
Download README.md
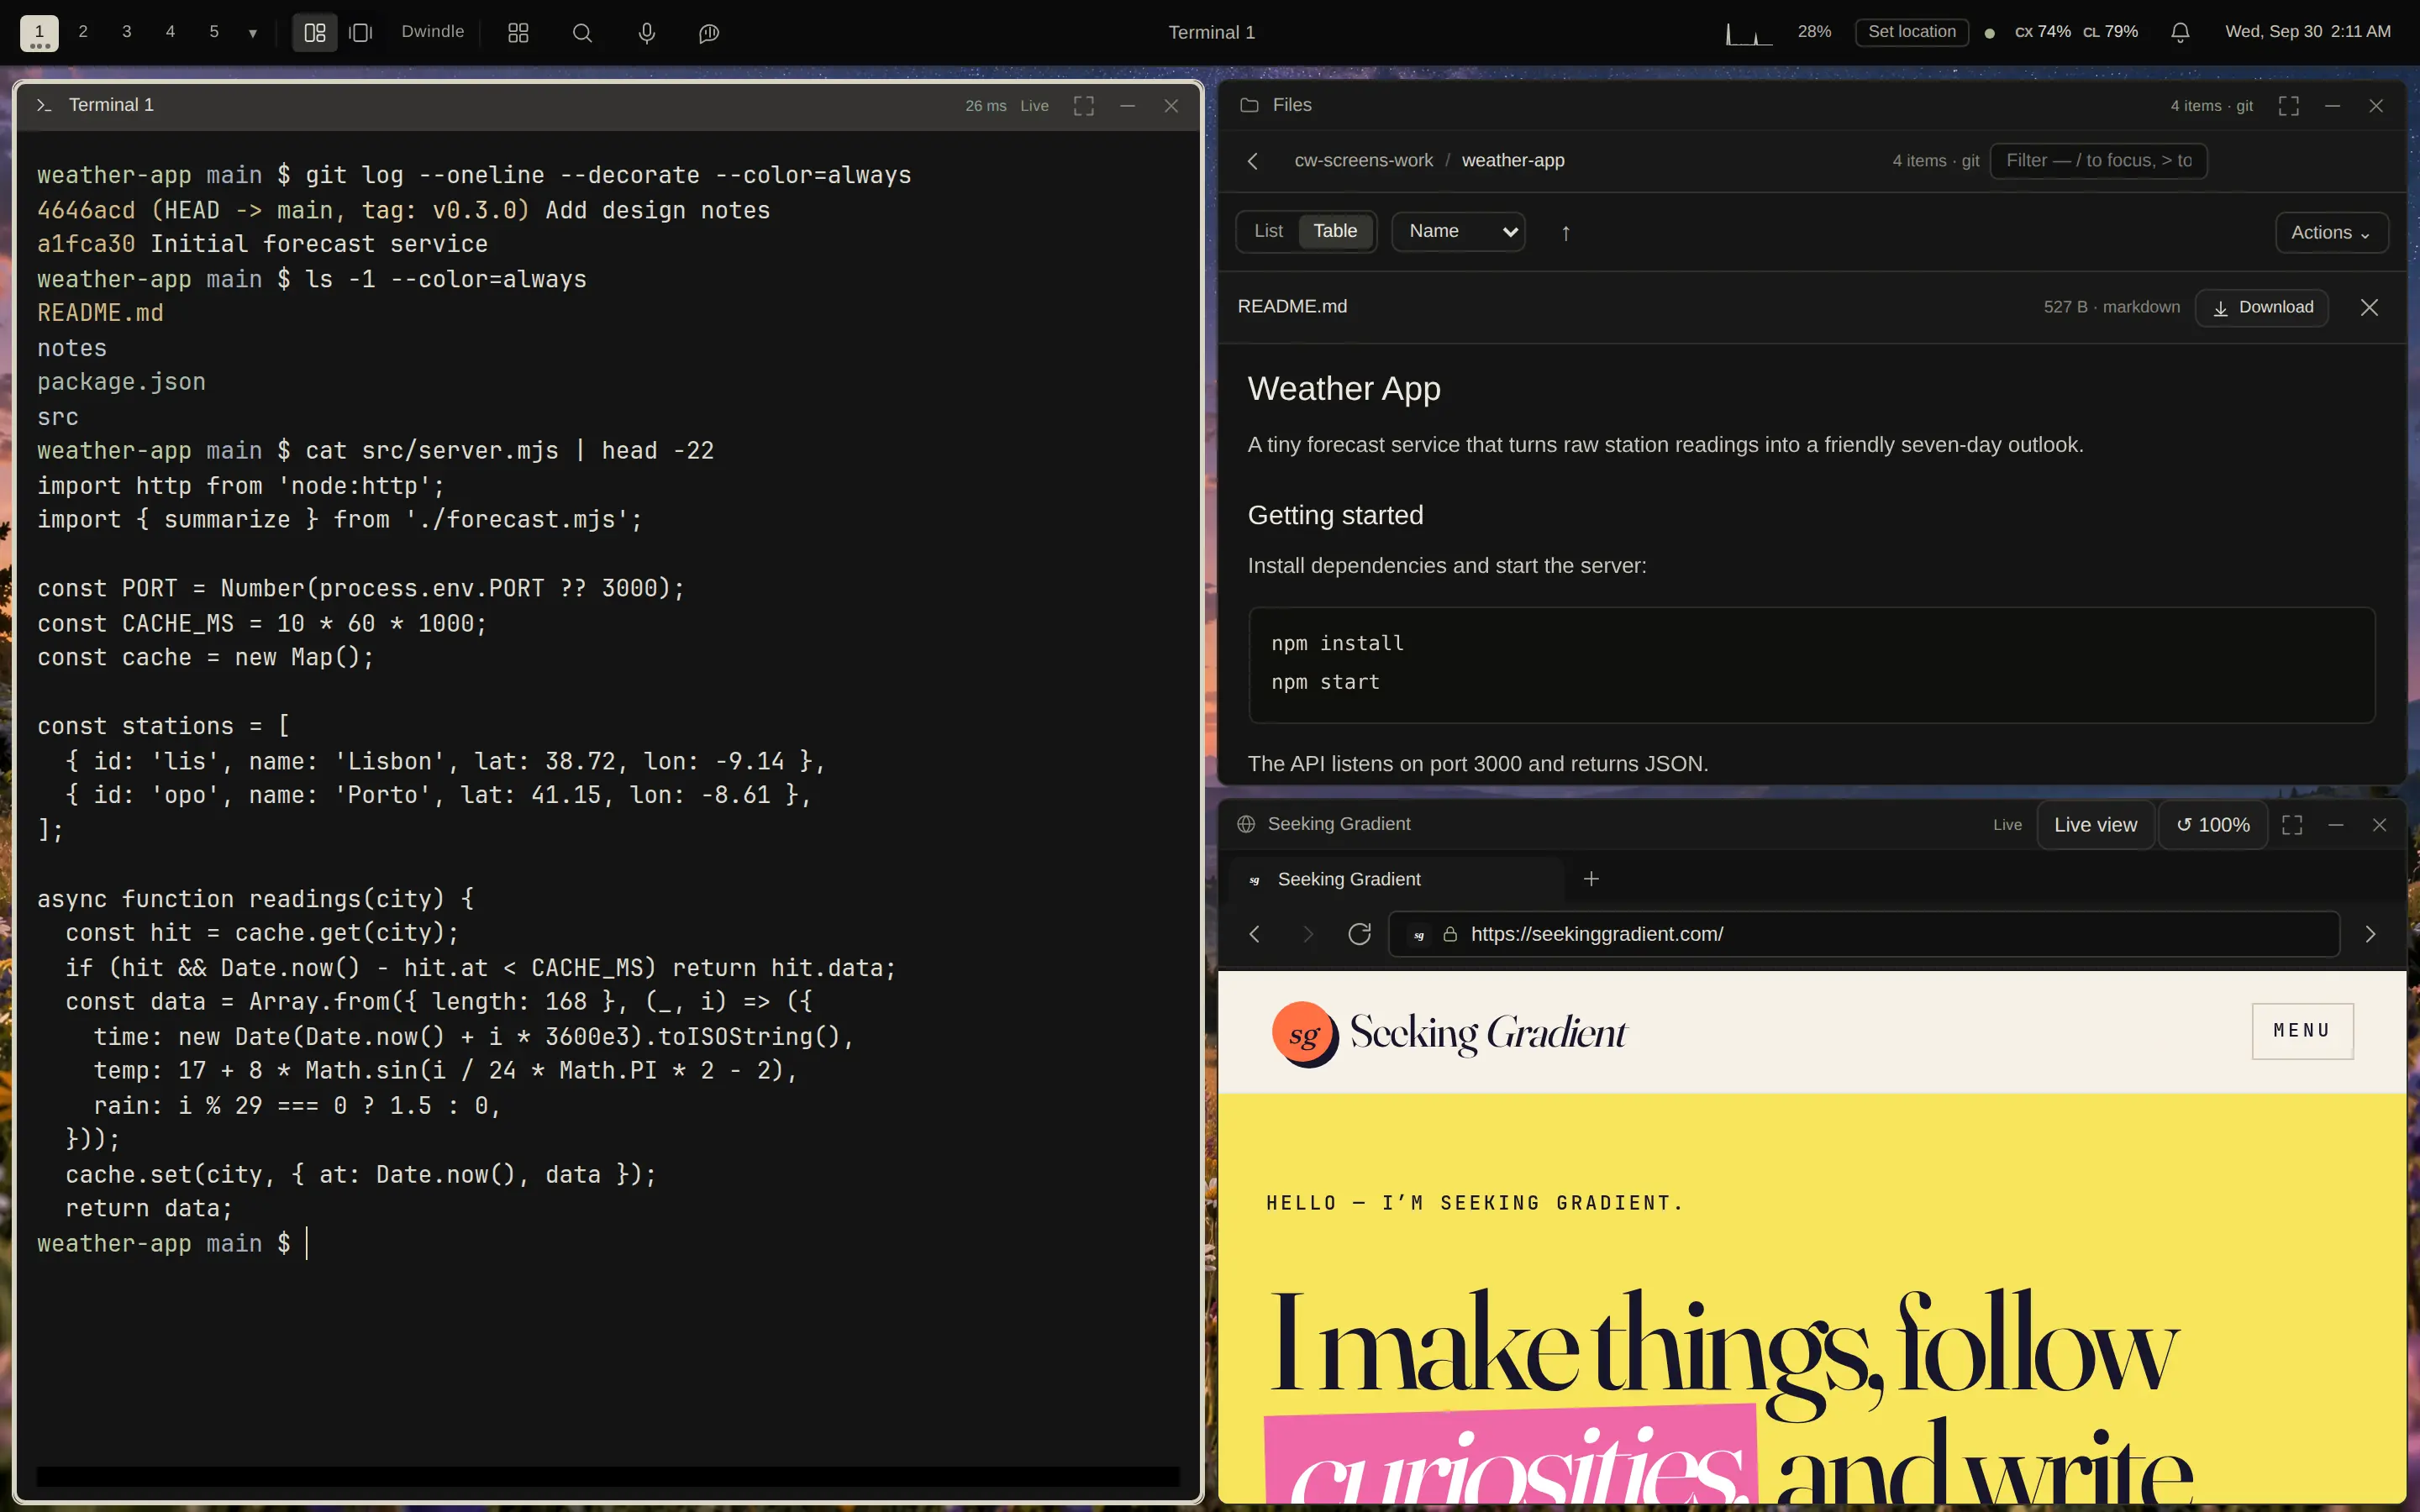(x=2262, y=308)
